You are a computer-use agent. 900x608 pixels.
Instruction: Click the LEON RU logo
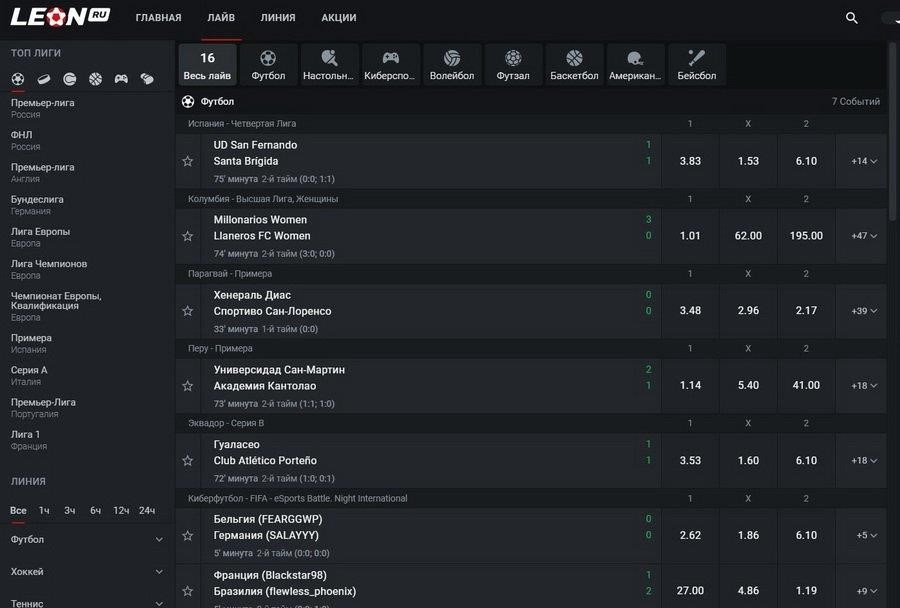60,17
